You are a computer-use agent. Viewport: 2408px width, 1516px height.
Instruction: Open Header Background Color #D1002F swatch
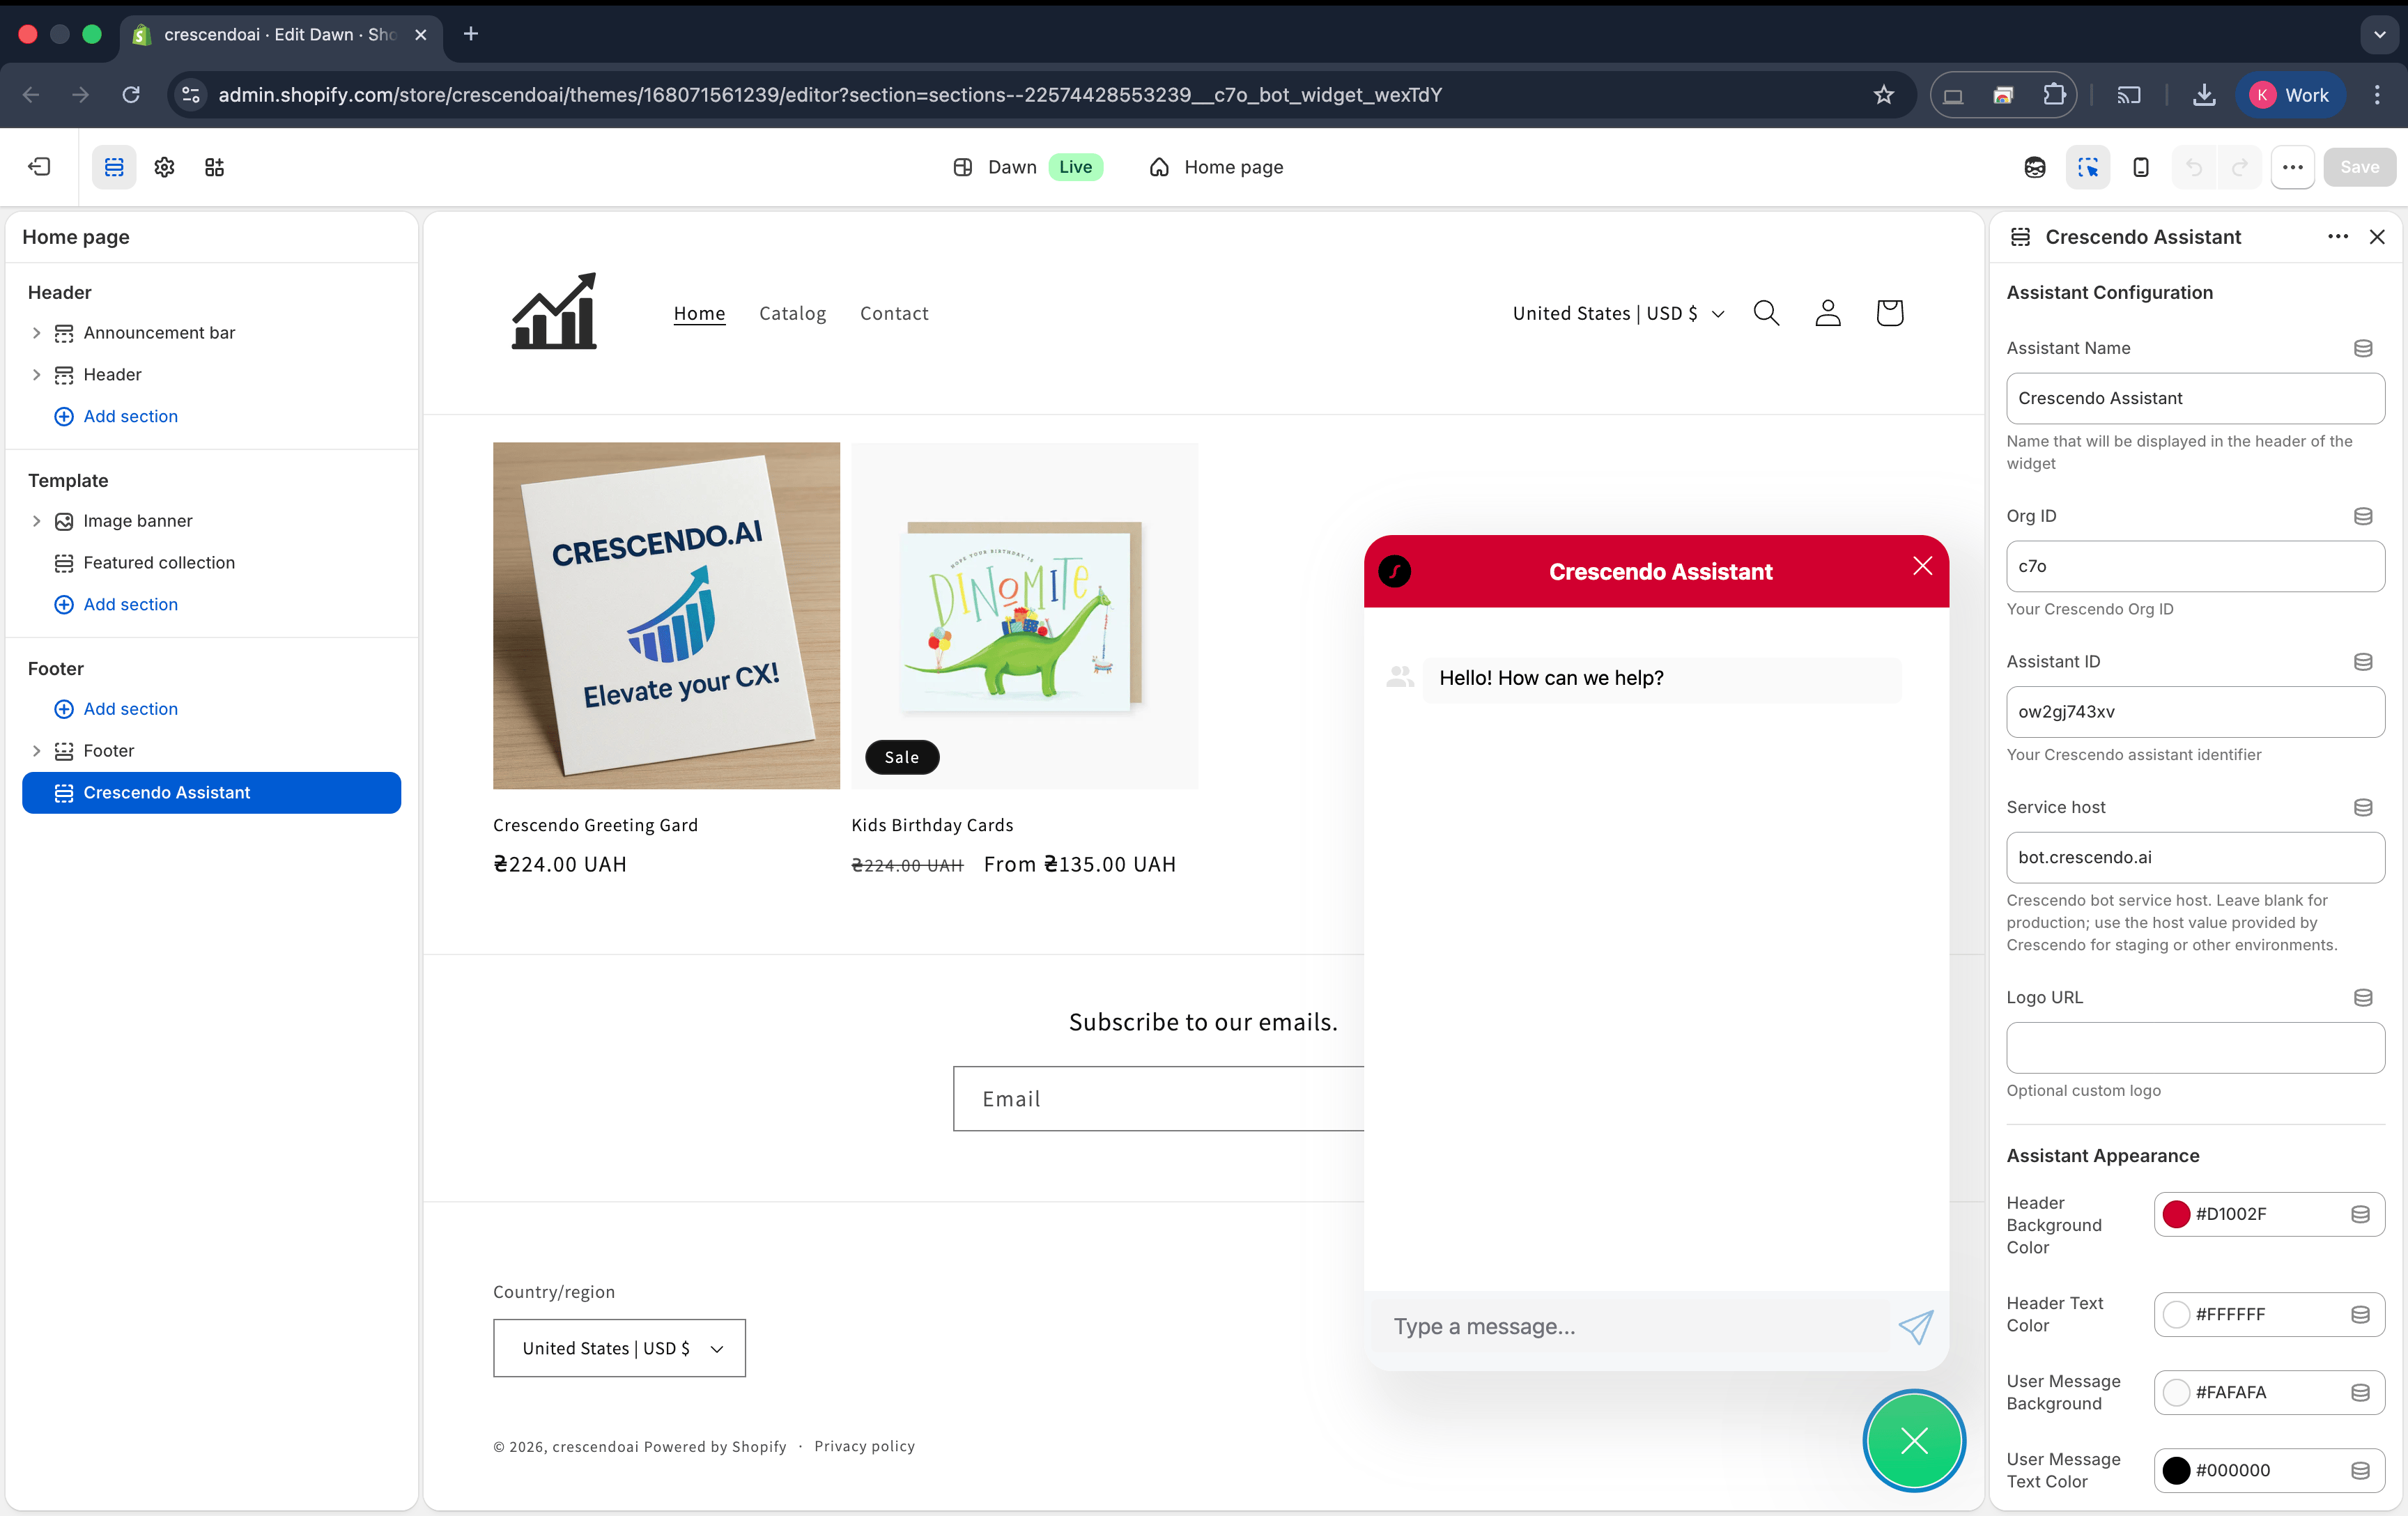click(x=2176, y=1214)
